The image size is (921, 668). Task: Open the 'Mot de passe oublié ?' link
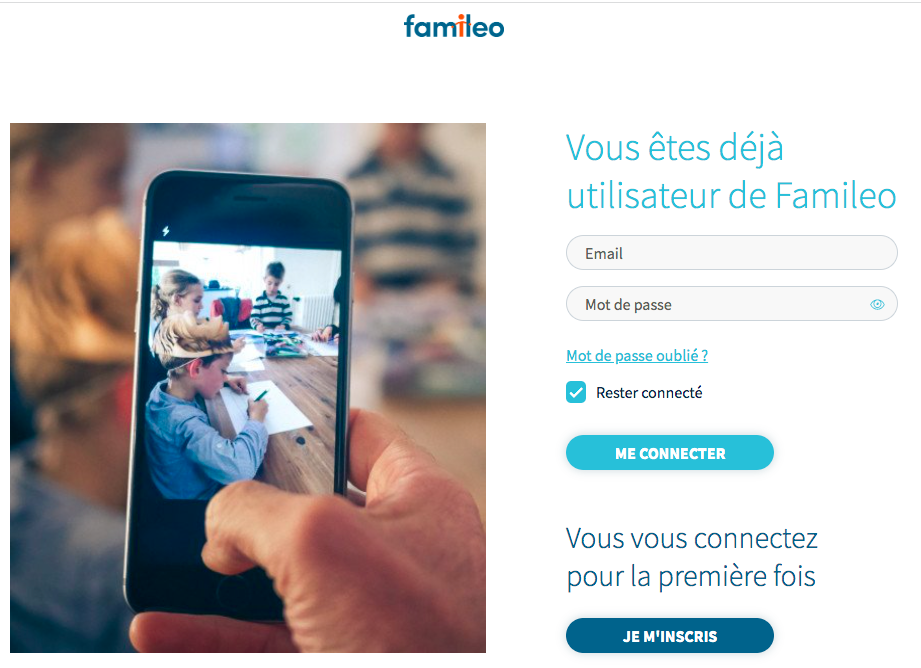tap(637, 355)
